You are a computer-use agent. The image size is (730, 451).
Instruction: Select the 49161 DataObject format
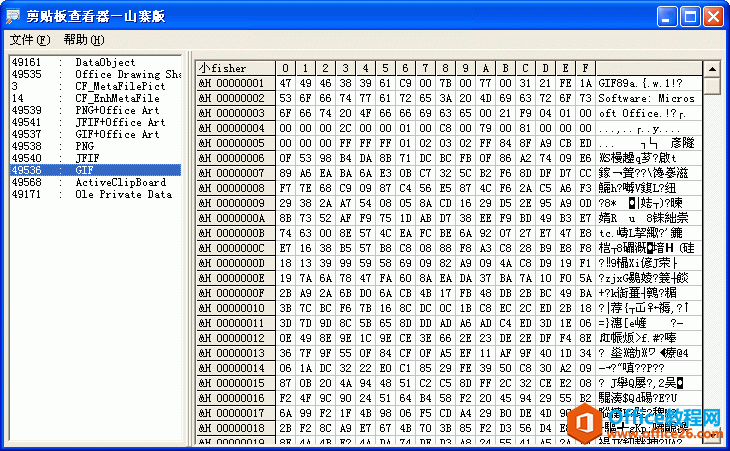[95, 62]
